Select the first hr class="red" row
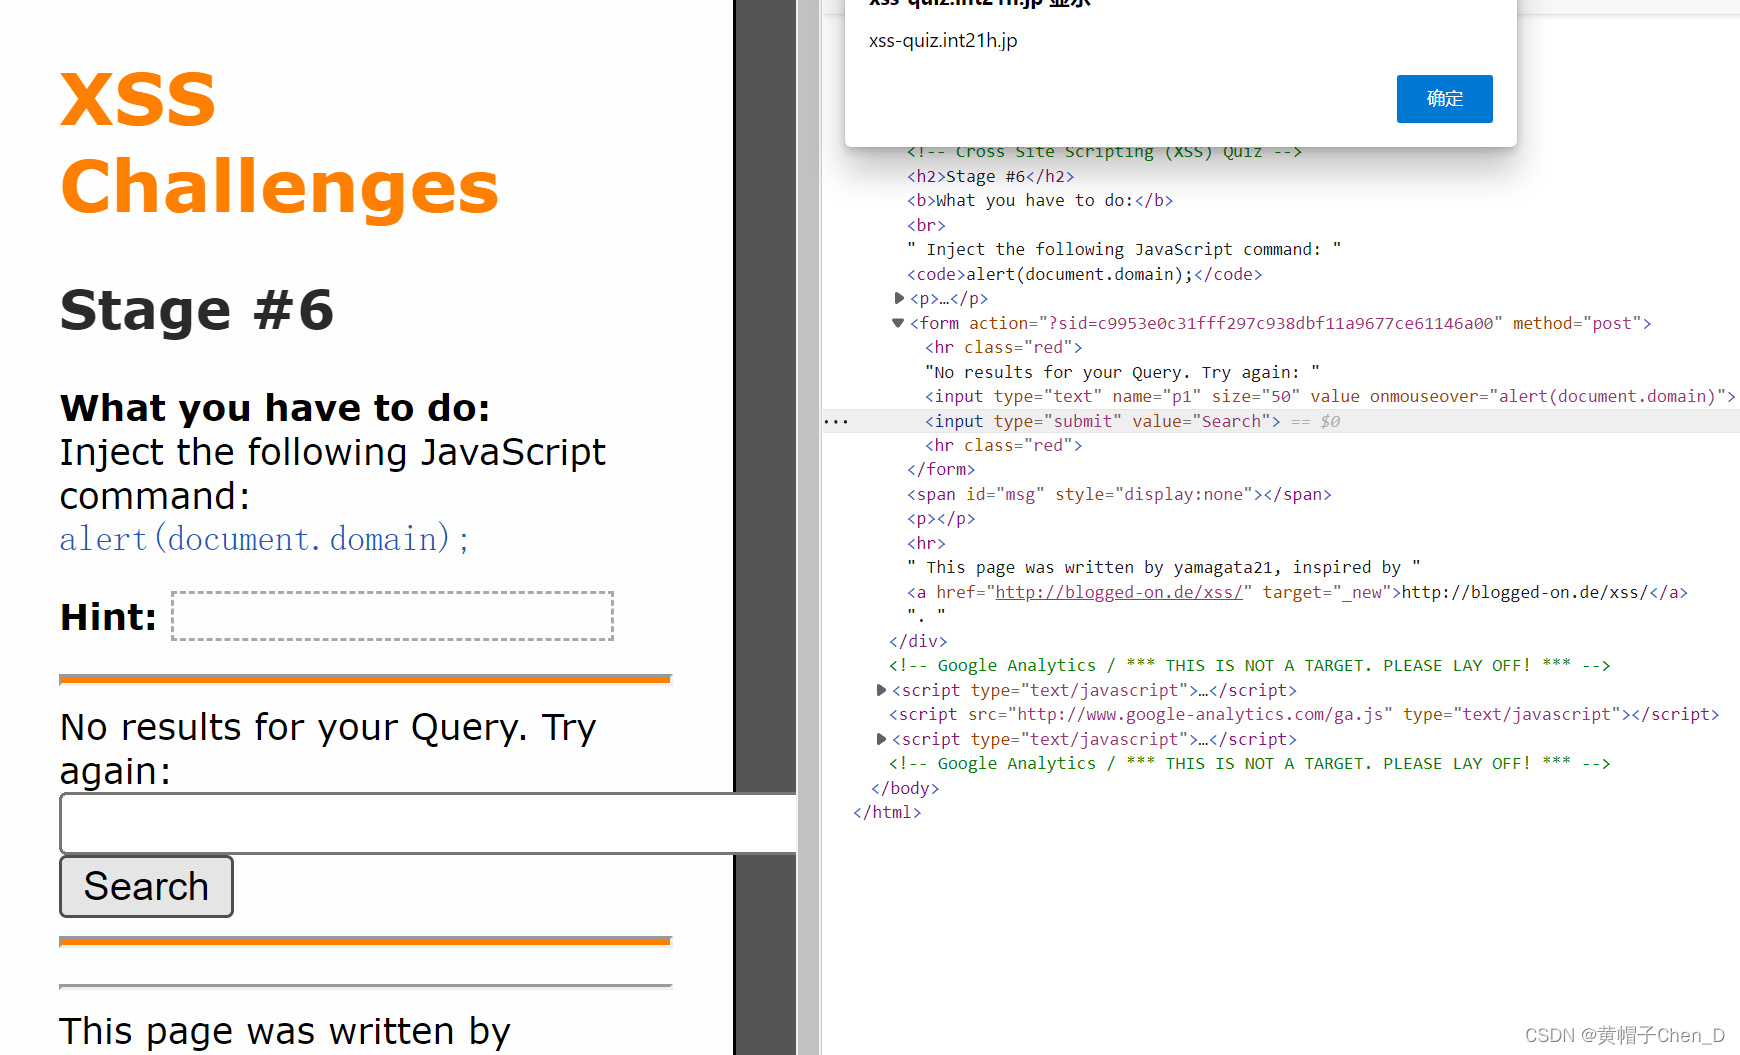 [x=1003, y=347]
